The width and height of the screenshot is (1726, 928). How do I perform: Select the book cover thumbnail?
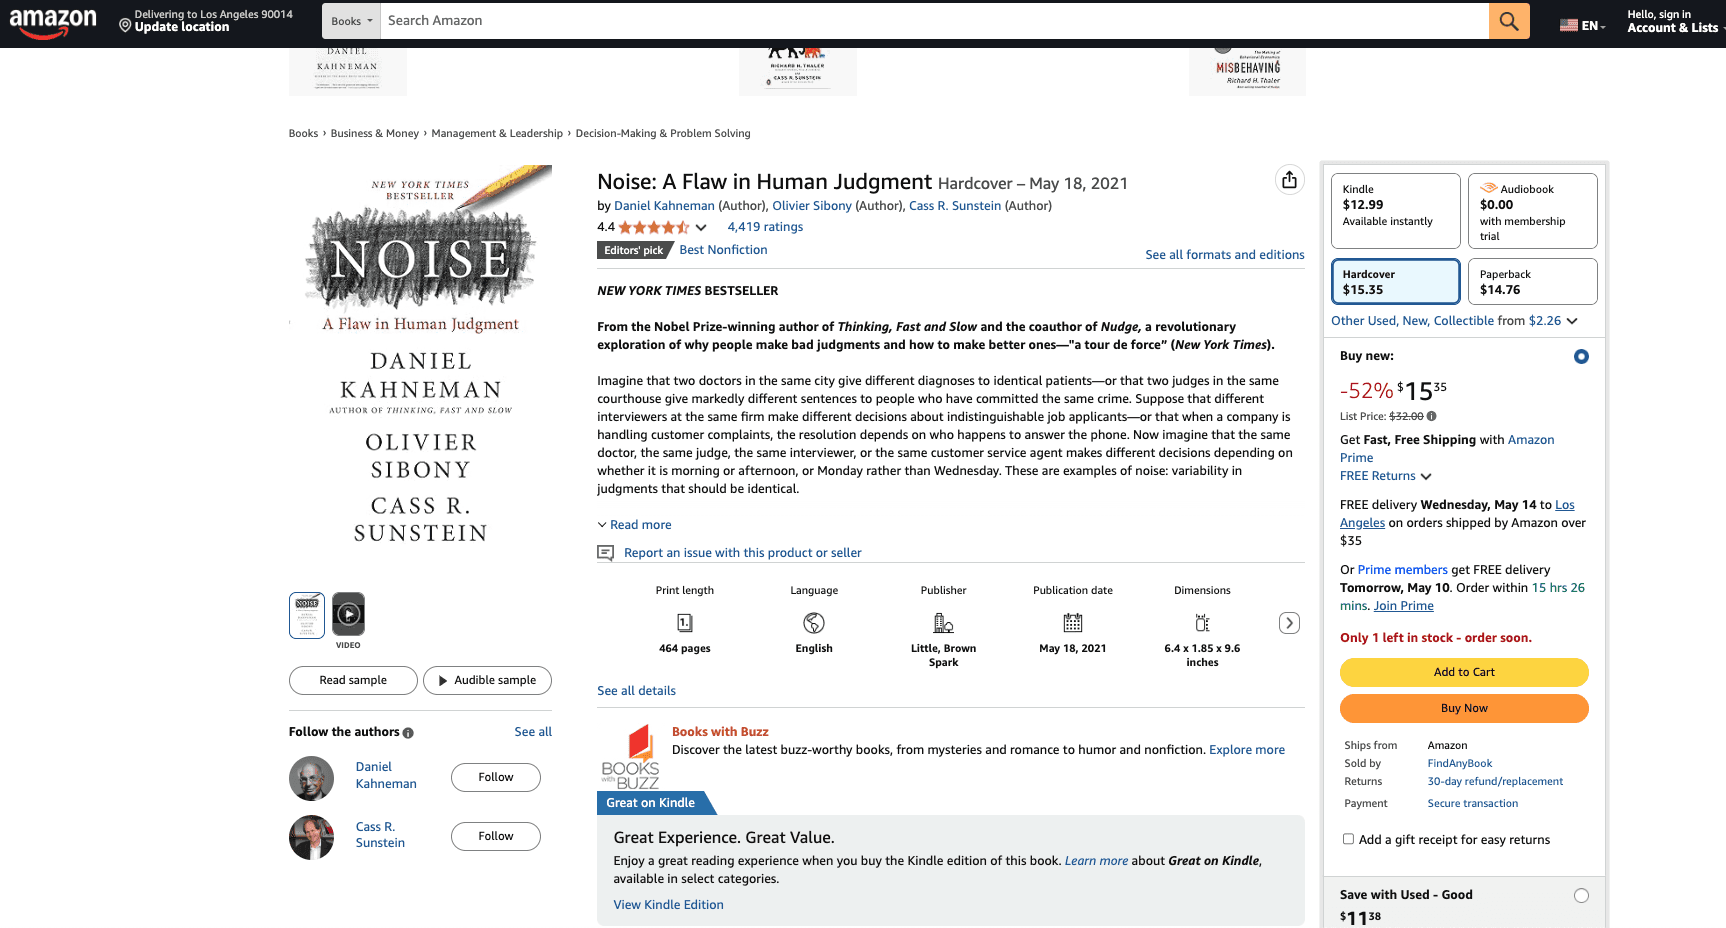(x=307, y=615)
